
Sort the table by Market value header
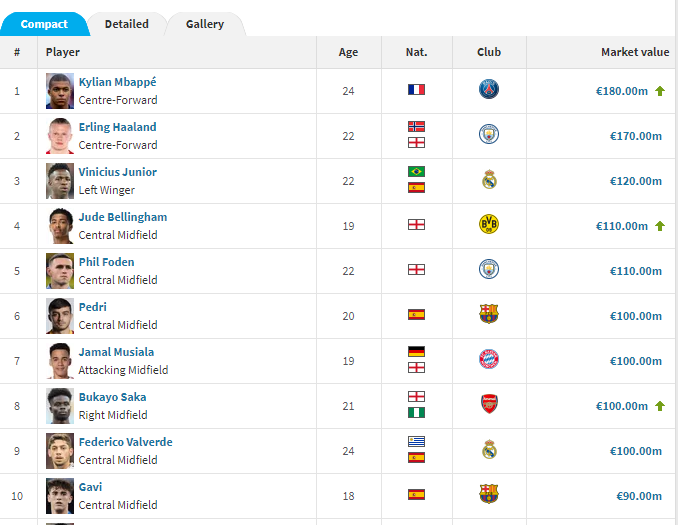point(635,52)
